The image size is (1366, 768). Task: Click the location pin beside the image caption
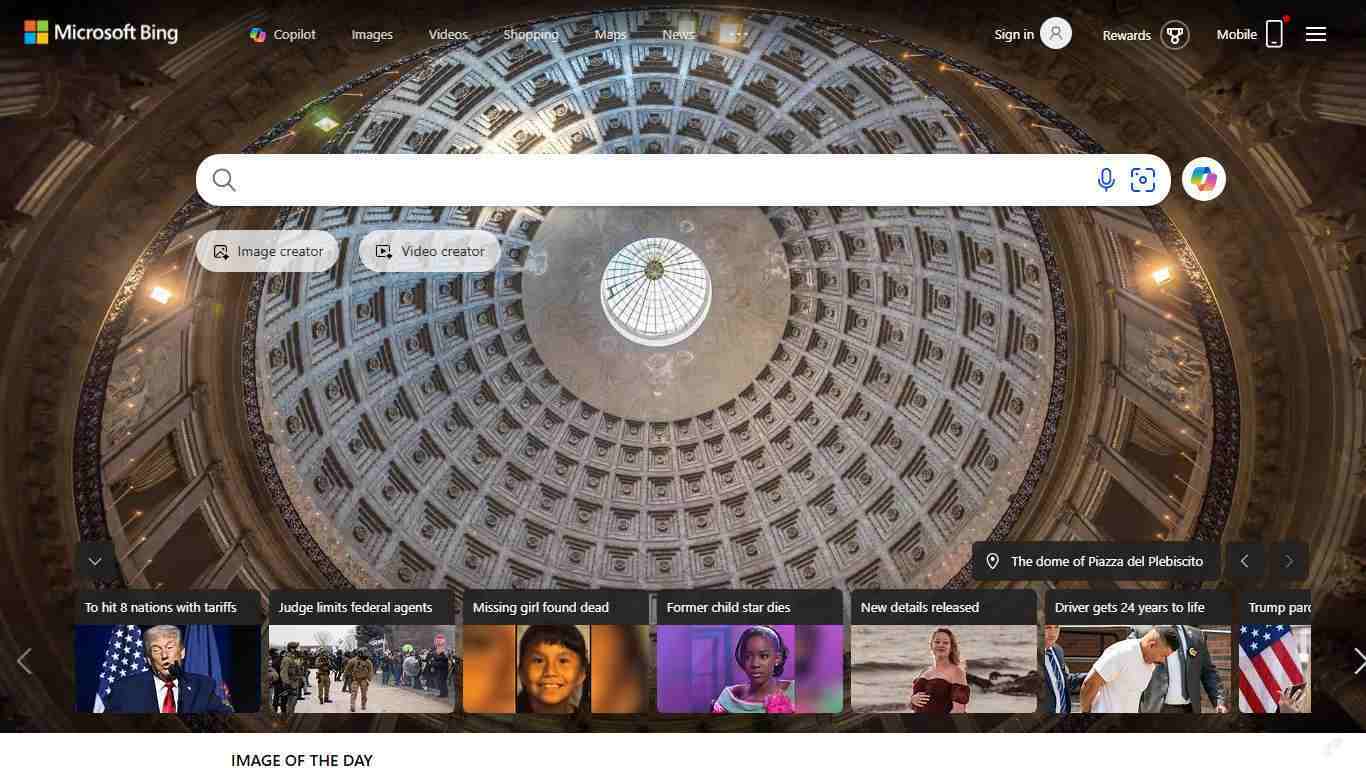[992, 561]
